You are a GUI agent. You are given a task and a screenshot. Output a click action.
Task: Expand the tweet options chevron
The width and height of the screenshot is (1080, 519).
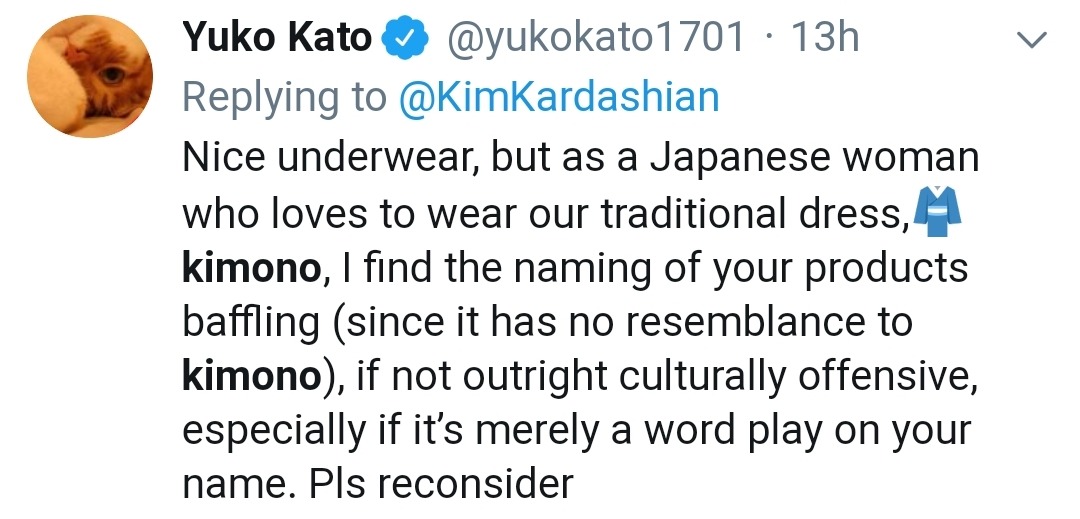[1032, 40]
